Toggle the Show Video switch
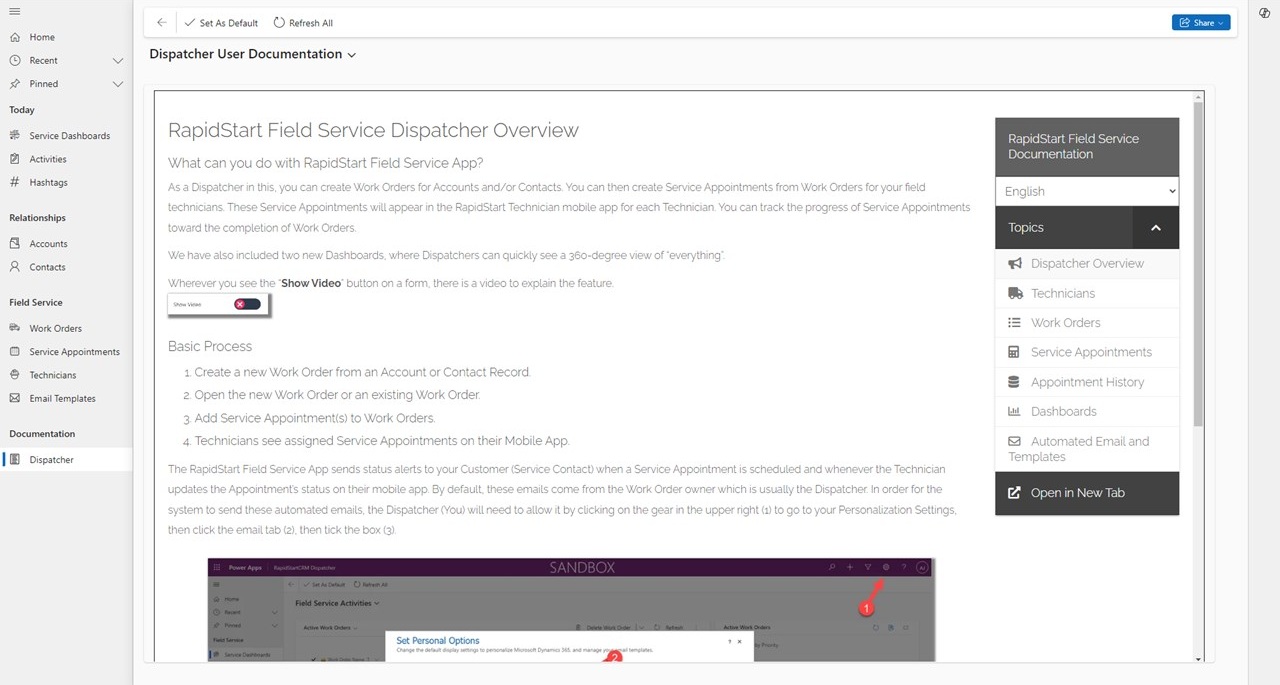1280x685 pixels. [x=247, y=304]
